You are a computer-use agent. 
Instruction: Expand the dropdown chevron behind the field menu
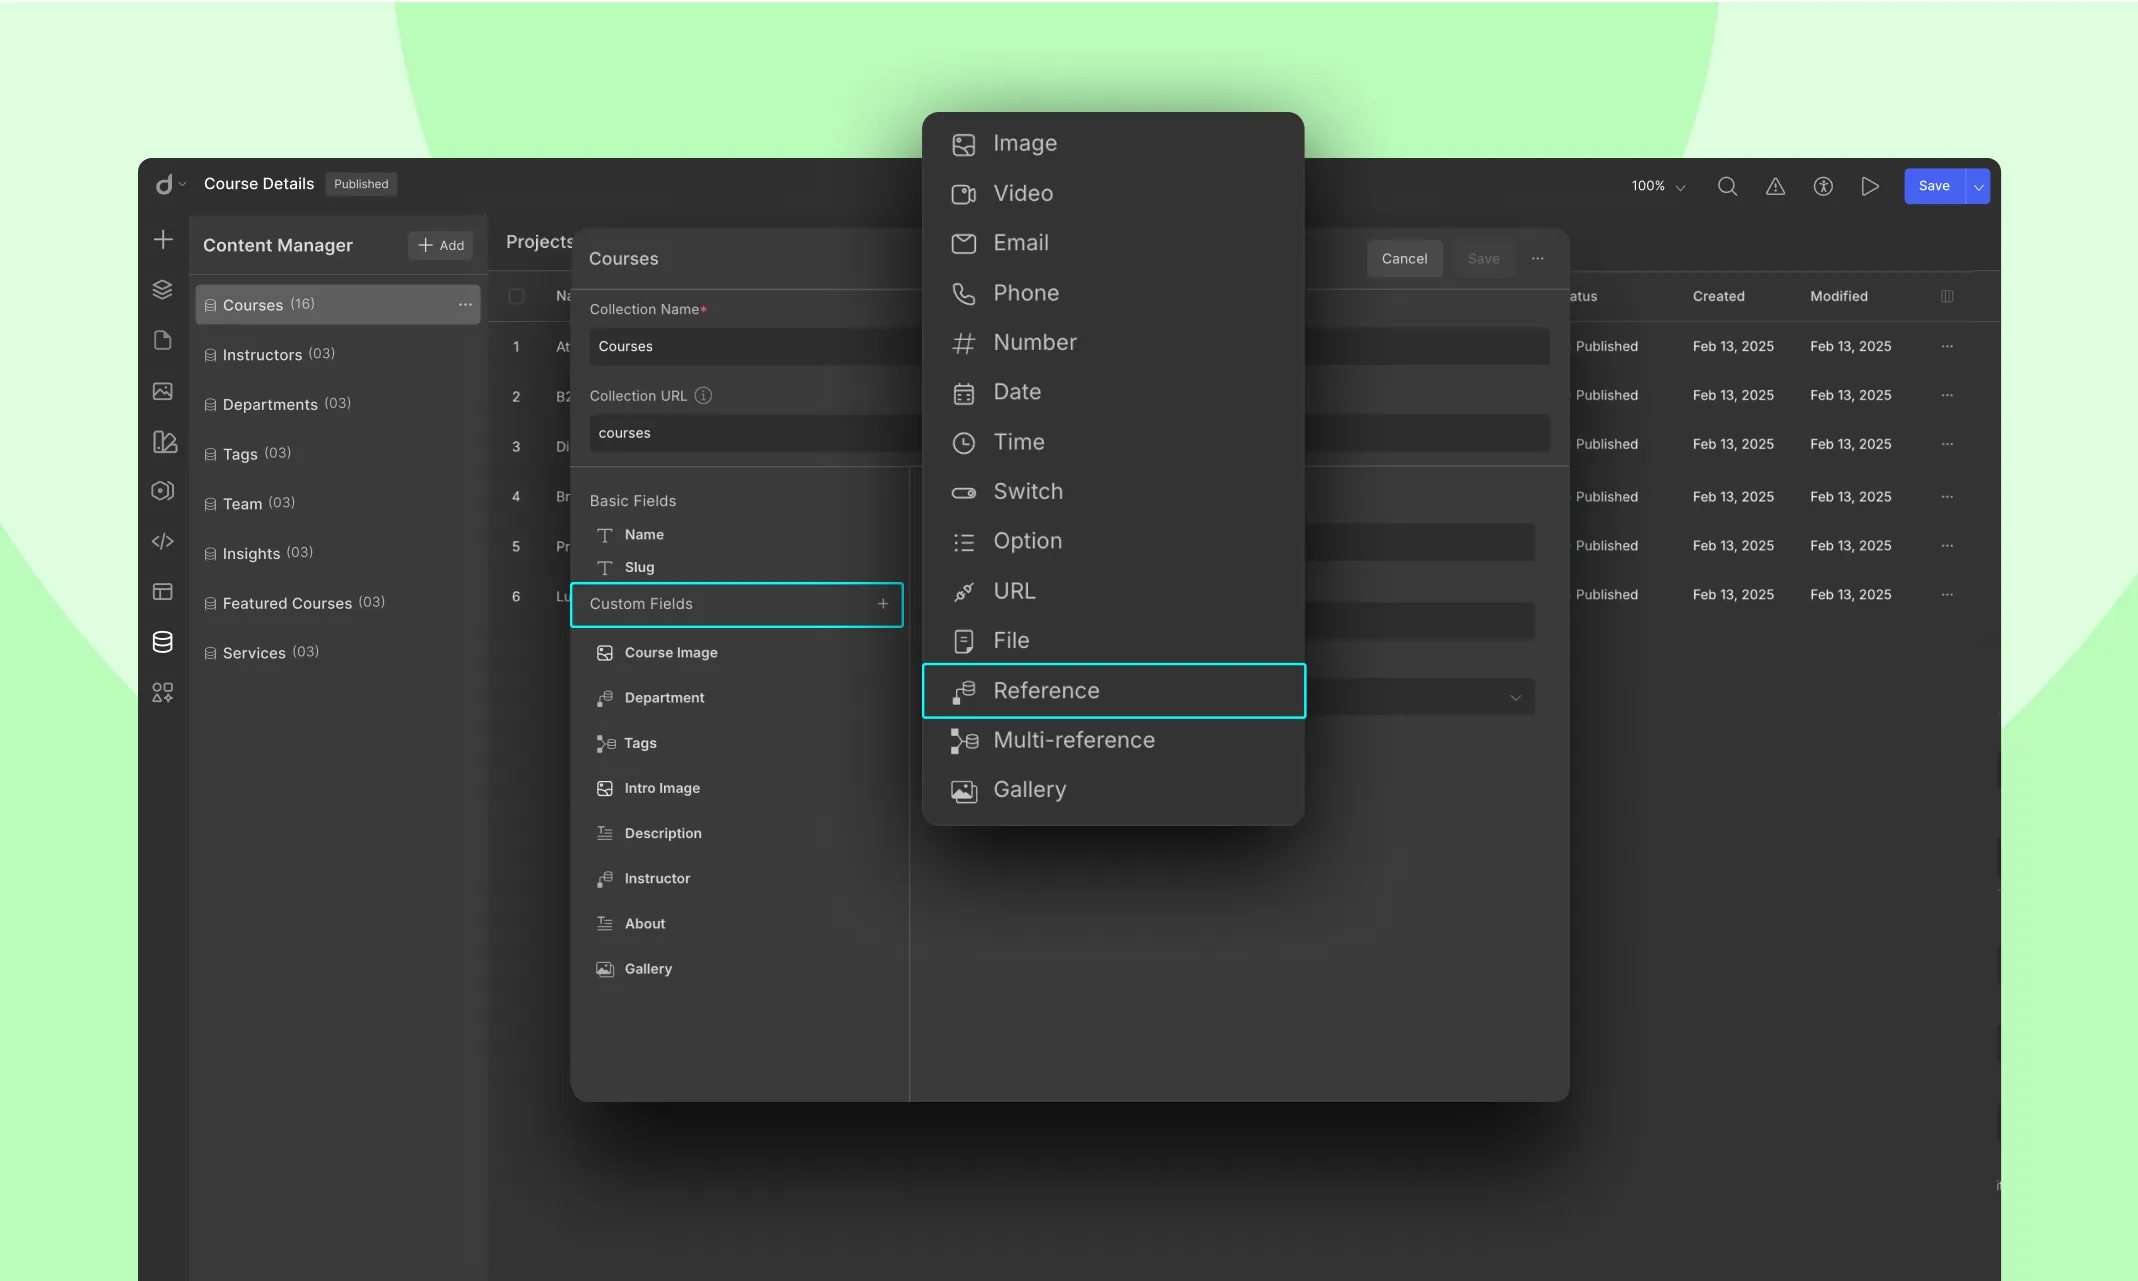tap(1516, 698)
